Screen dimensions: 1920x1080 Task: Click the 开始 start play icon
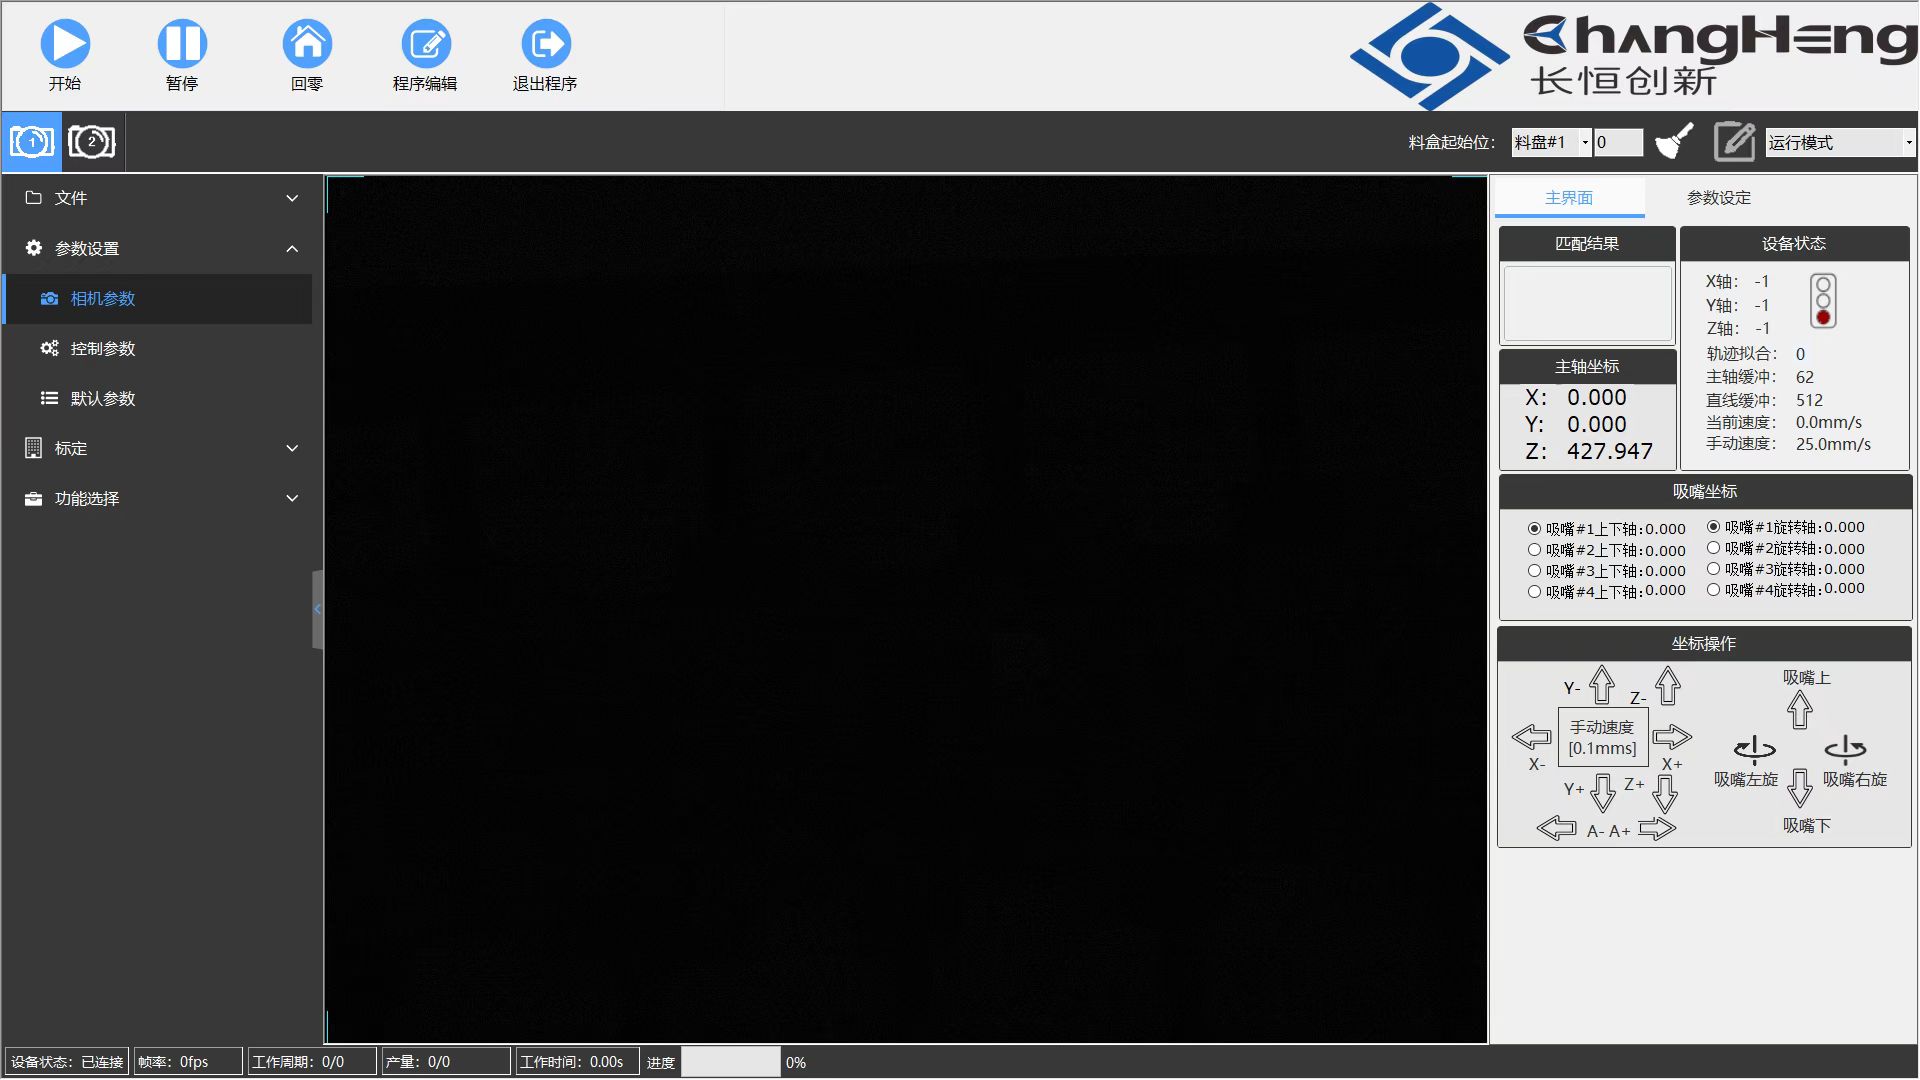click(x=65, y=44)
